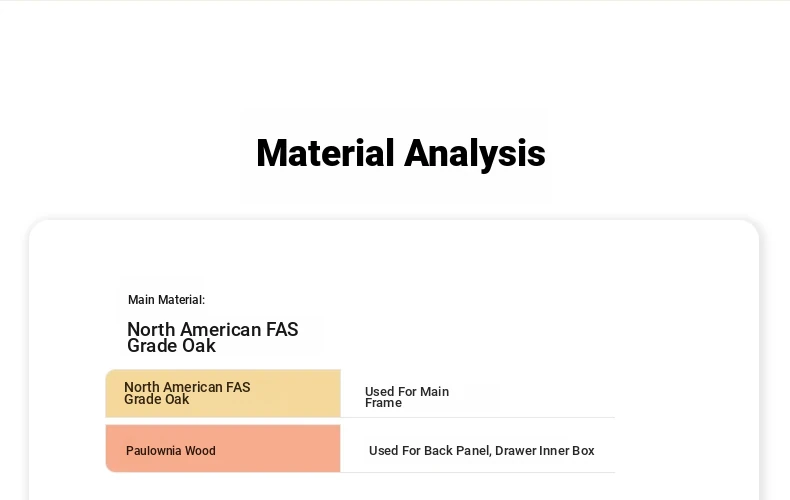Click the word "Frame" in the first row
Screen dimensions: 790x500
click(x=383, y=403)
